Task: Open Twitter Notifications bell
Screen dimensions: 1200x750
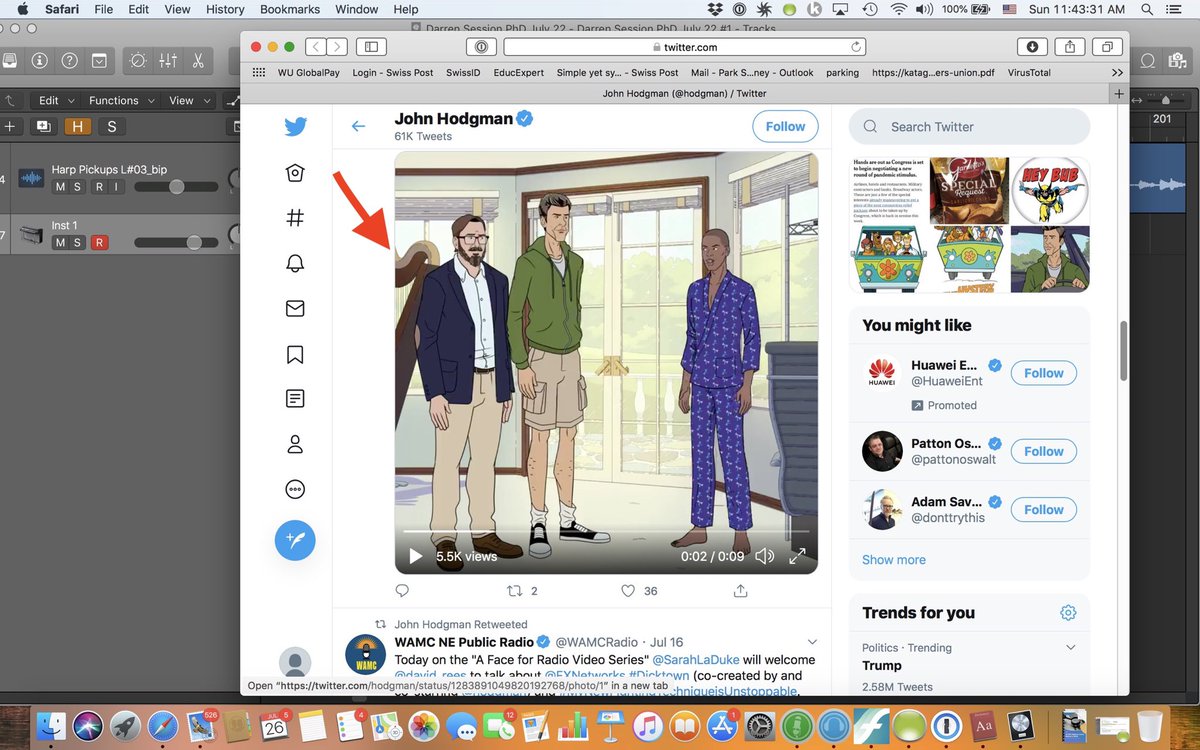Action: 295,263
